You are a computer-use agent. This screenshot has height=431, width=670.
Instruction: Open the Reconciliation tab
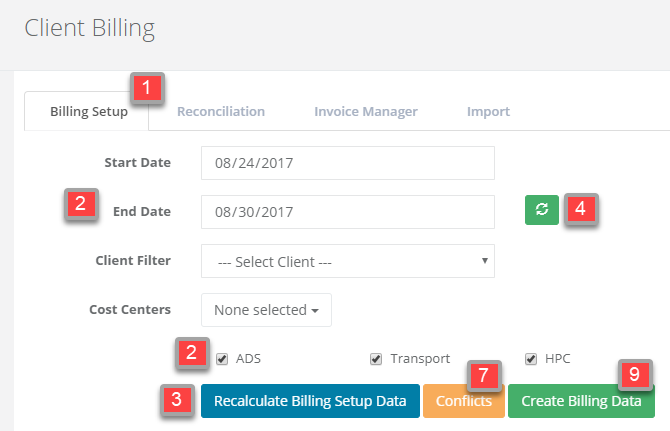(221, 112)
